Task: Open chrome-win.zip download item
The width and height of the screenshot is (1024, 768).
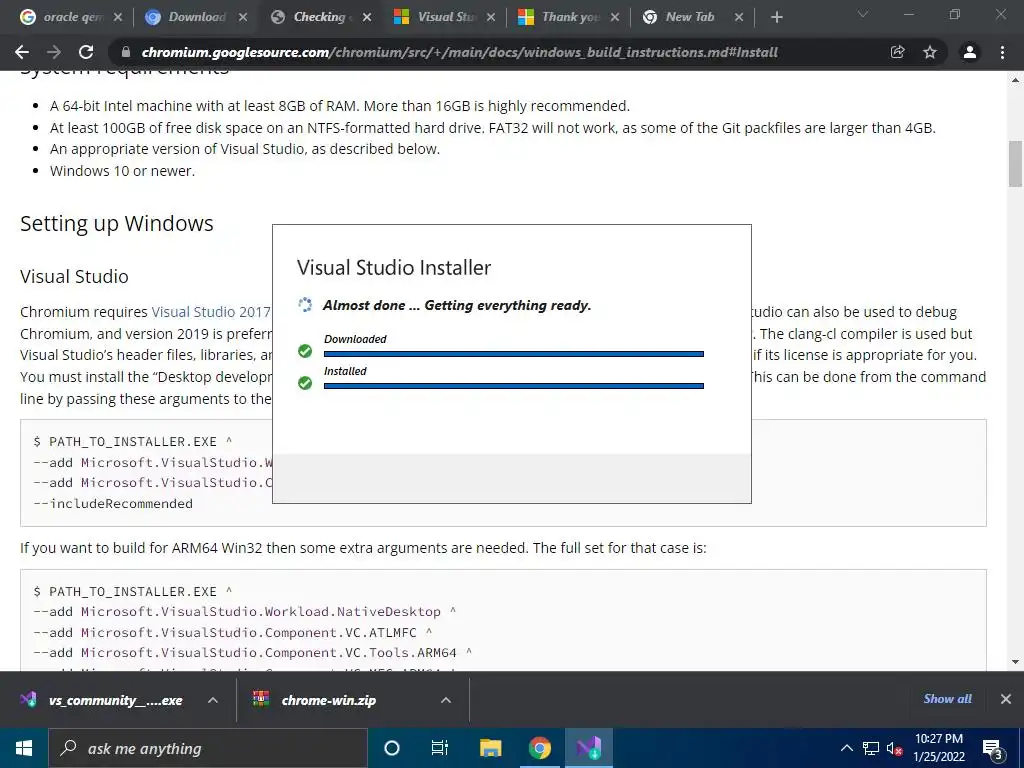Action: (x=327, y=700)
